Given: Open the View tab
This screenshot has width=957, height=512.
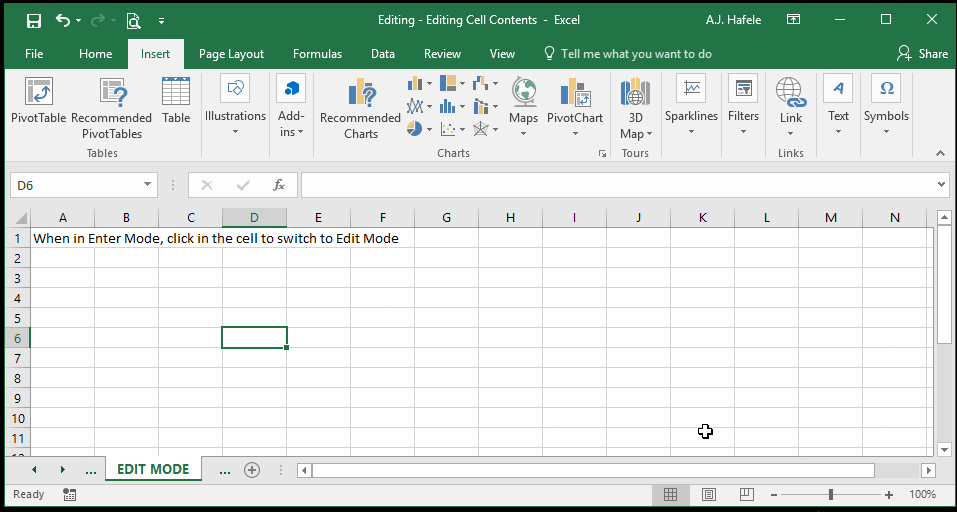Looking at the screenshot, I should point(502,54).
